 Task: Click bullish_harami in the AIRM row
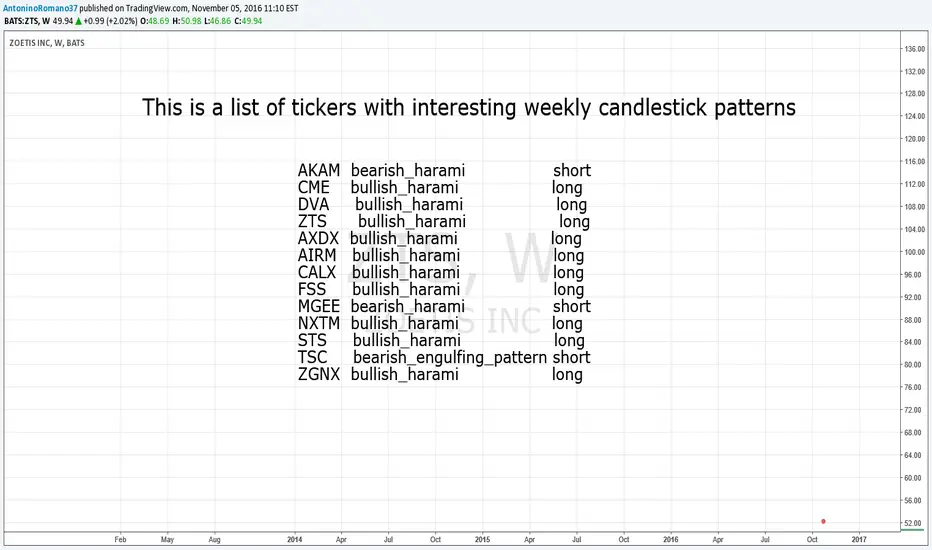tap(406, 256)
